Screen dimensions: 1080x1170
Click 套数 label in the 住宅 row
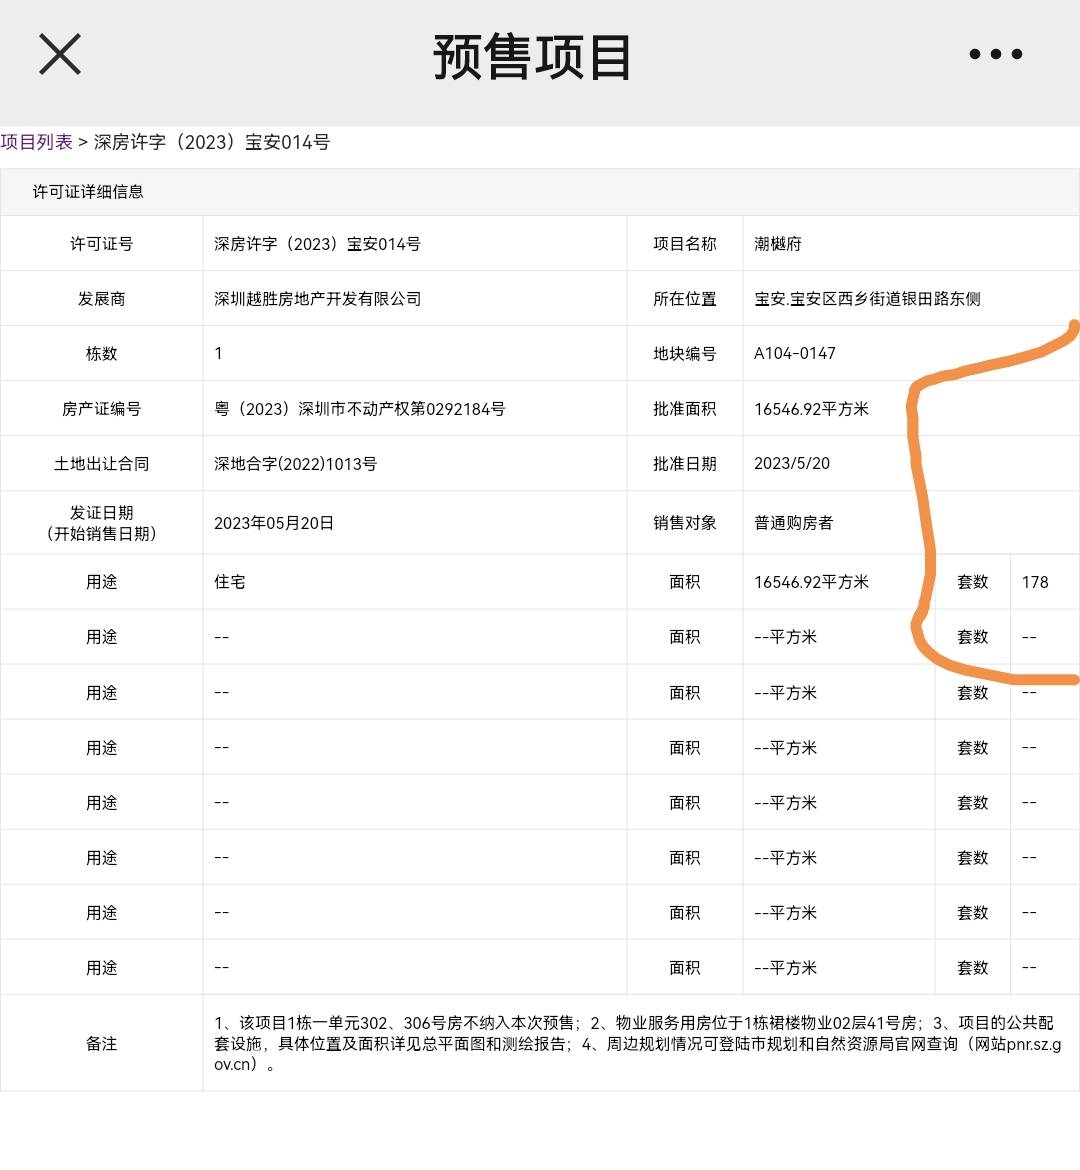click(x=973, y=582)
